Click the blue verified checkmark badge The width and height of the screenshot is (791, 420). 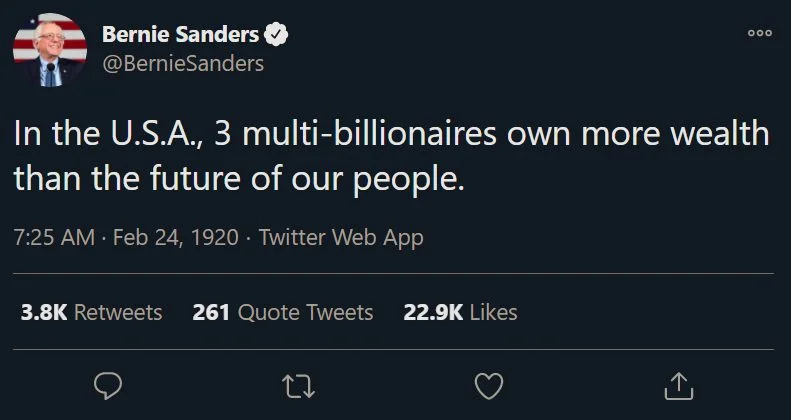point(277,36)
